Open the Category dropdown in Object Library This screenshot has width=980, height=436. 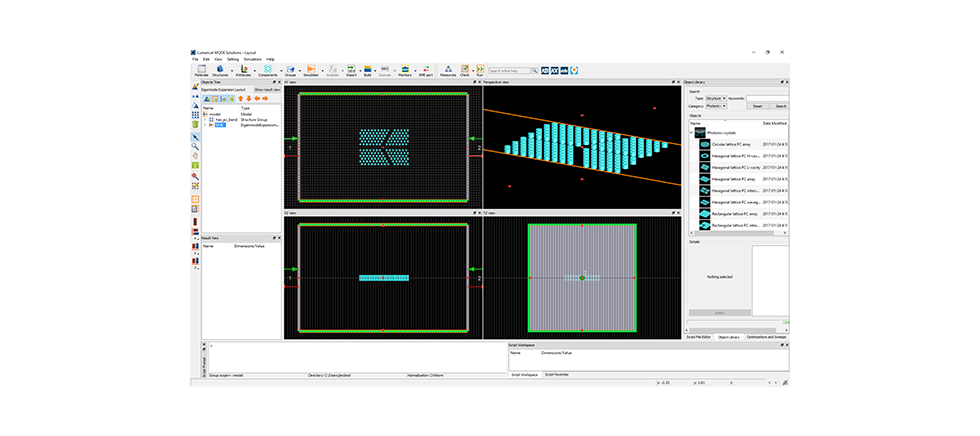pyautogui.click(x=716, y=106)
